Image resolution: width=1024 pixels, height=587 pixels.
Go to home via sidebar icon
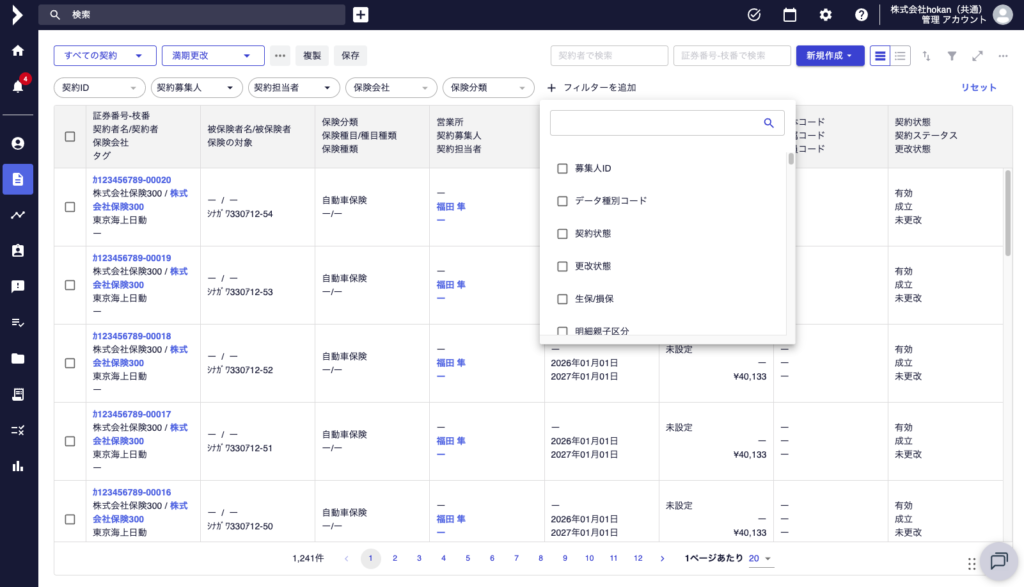coord(18,50)
